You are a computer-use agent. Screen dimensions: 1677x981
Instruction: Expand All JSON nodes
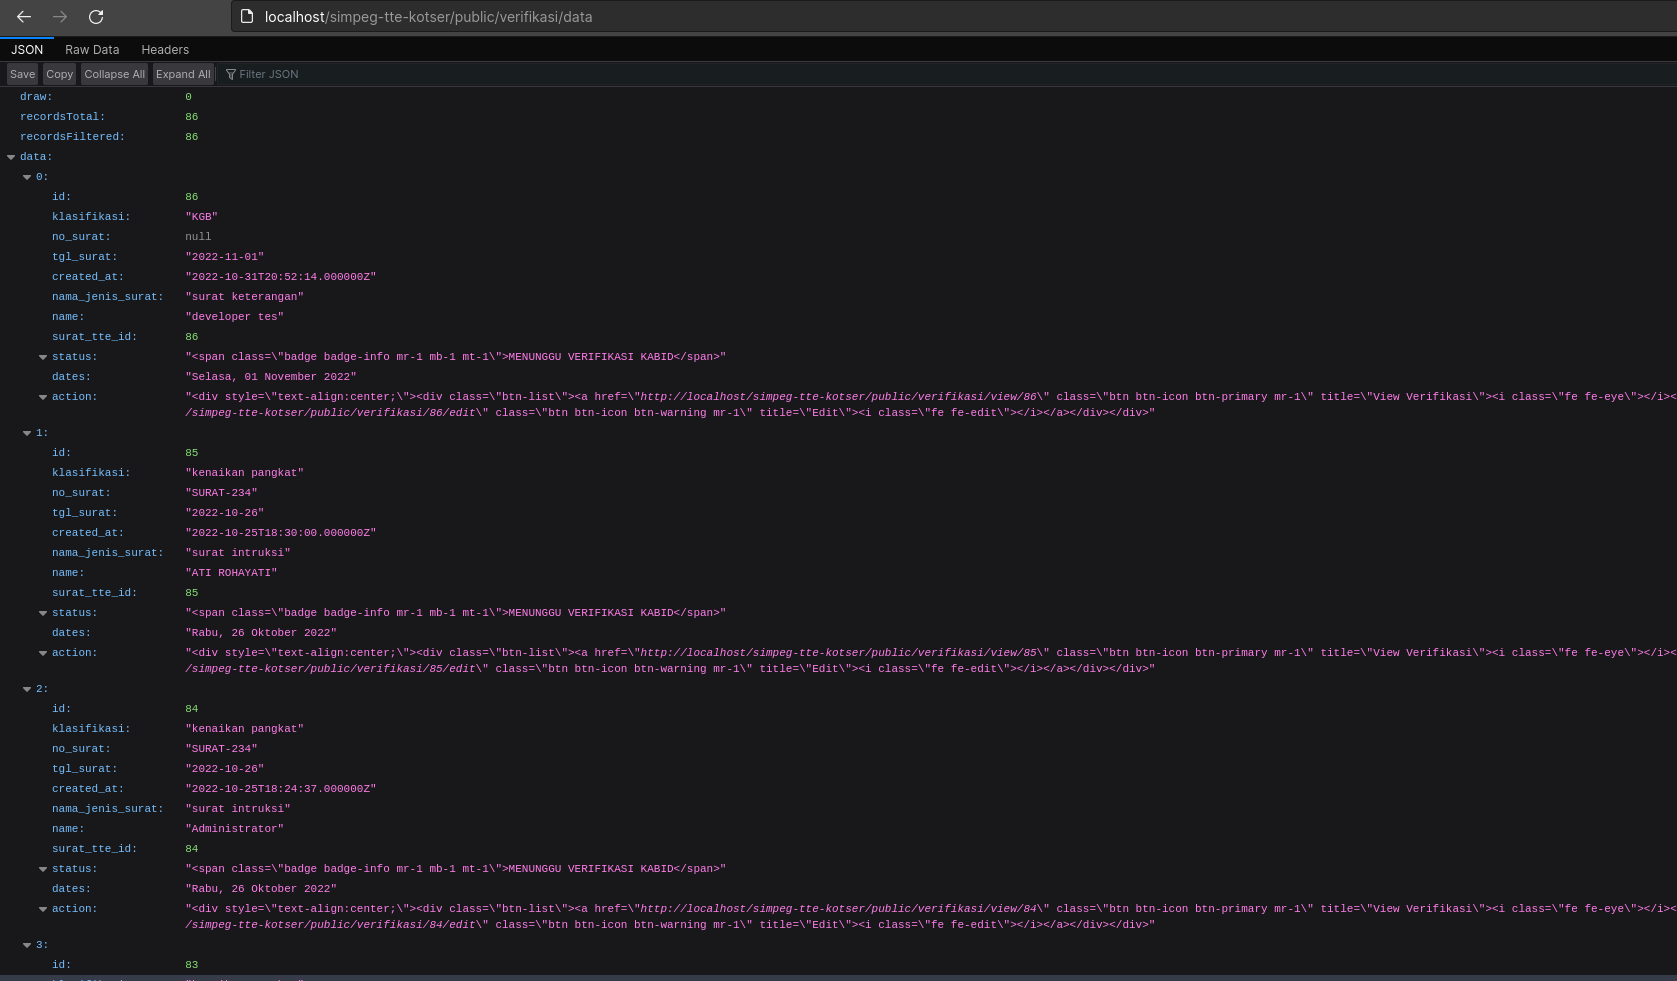coord(183,74)
